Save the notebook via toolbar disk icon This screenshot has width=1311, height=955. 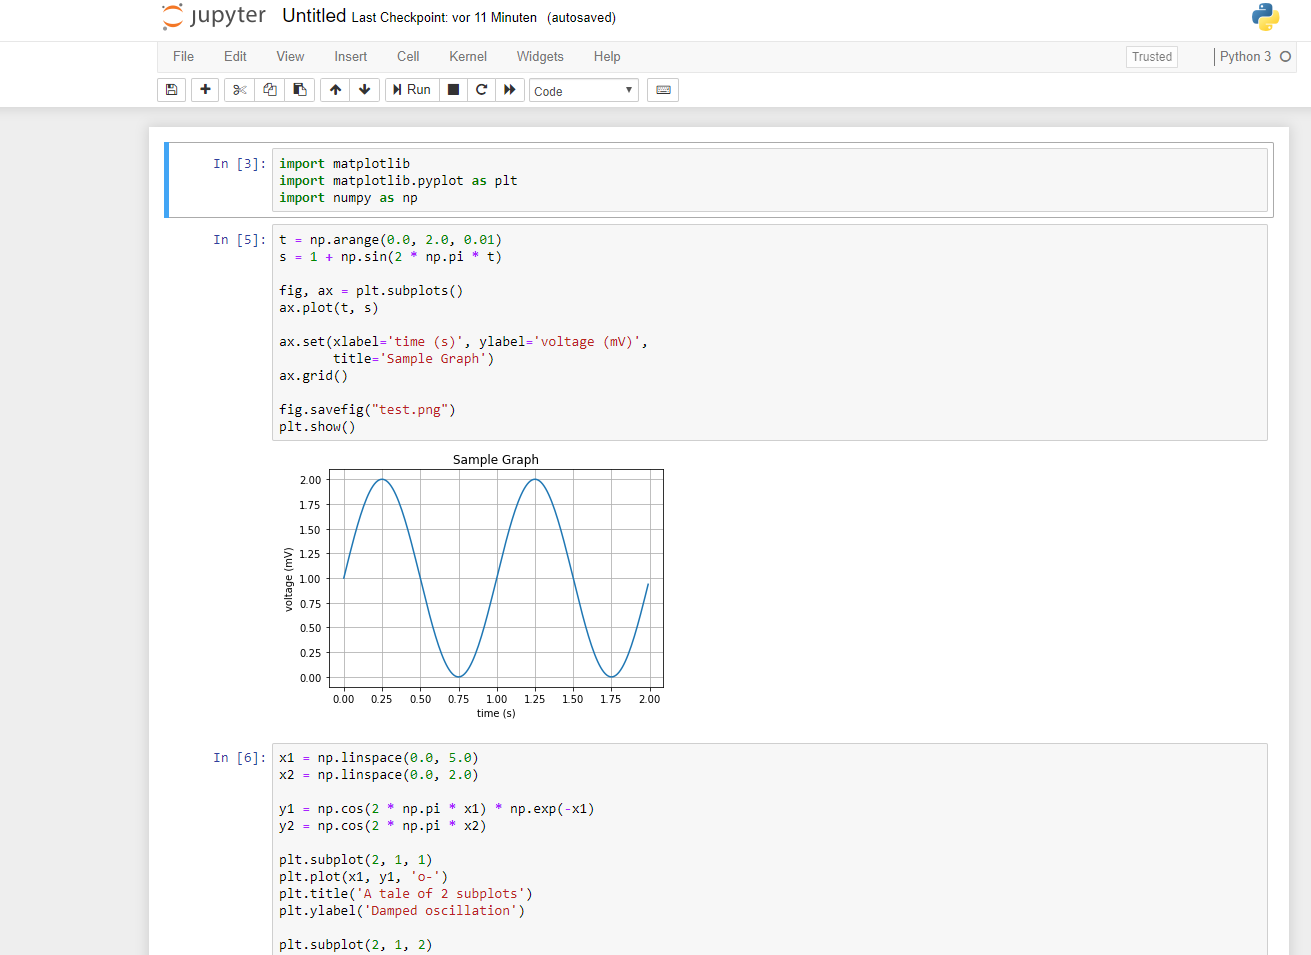click(x=171, y=89)
